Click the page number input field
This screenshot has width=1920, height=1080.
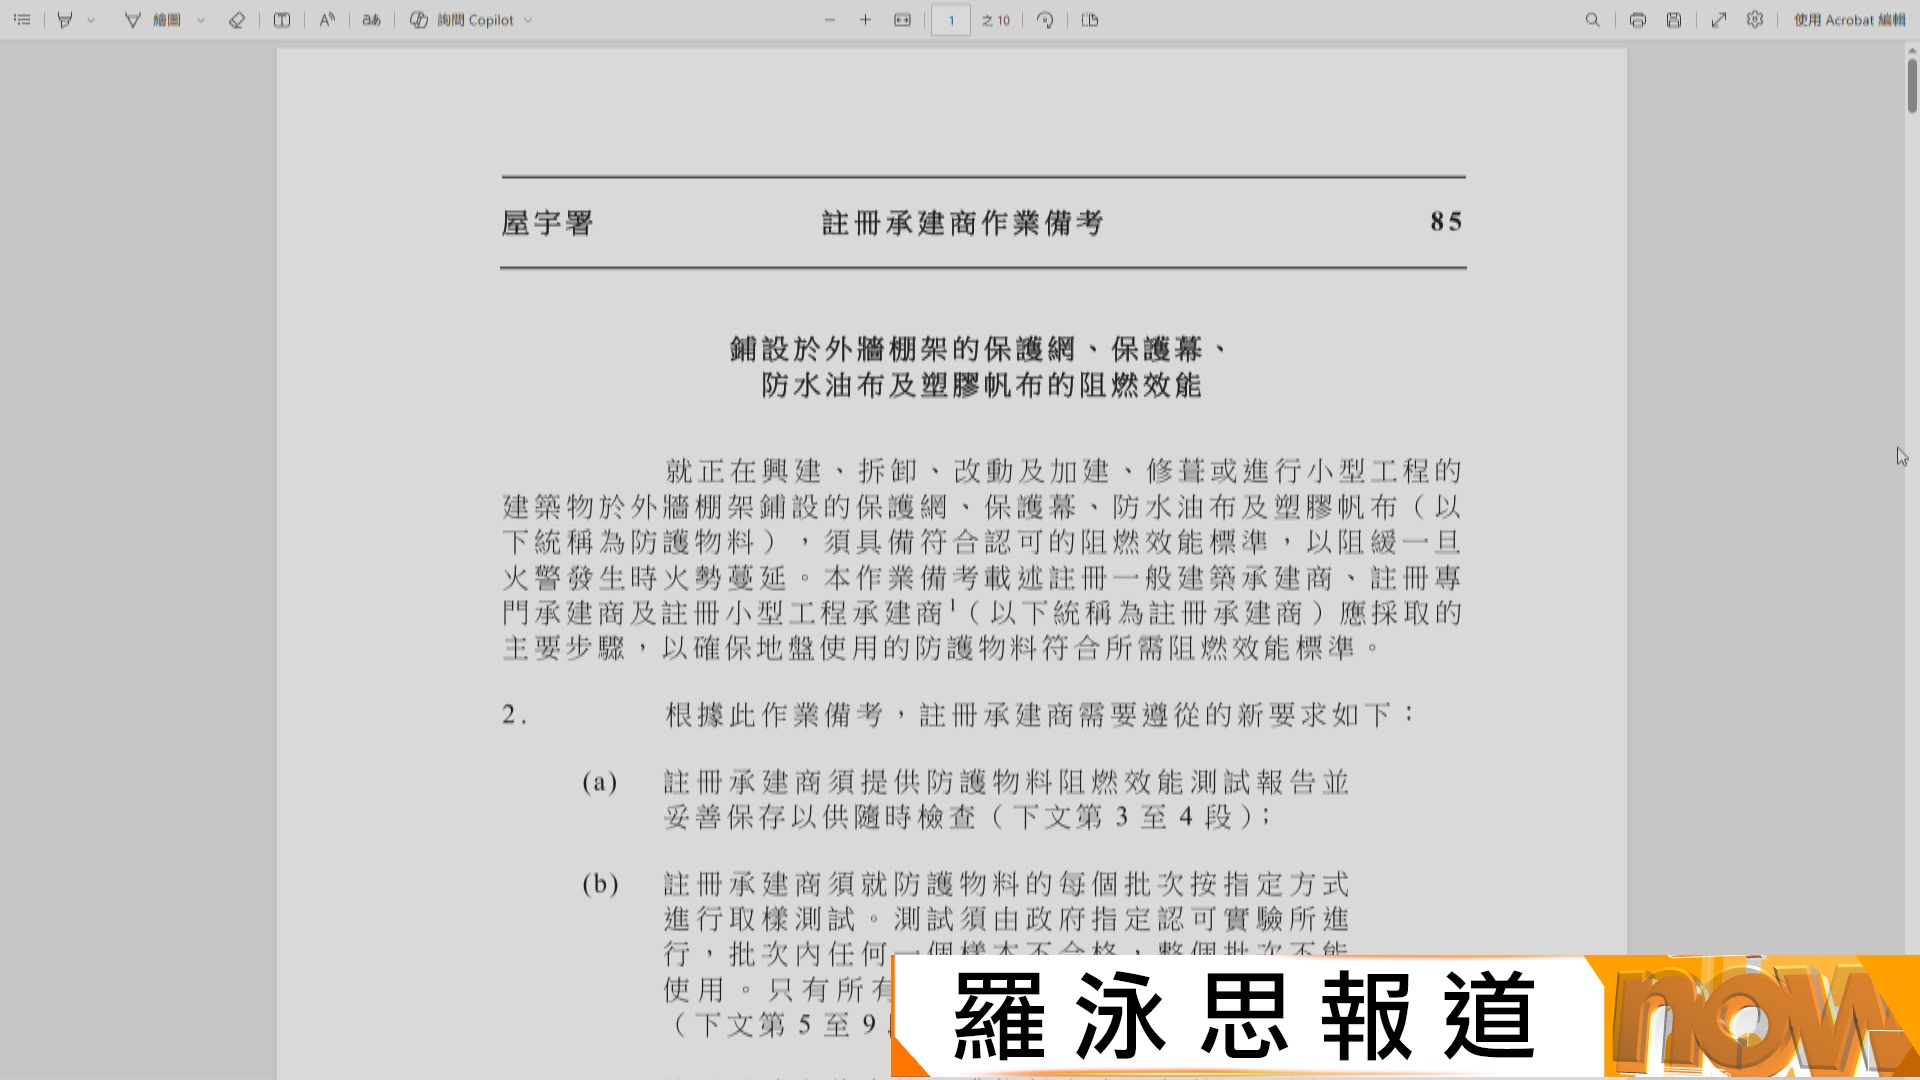point(951,20)
